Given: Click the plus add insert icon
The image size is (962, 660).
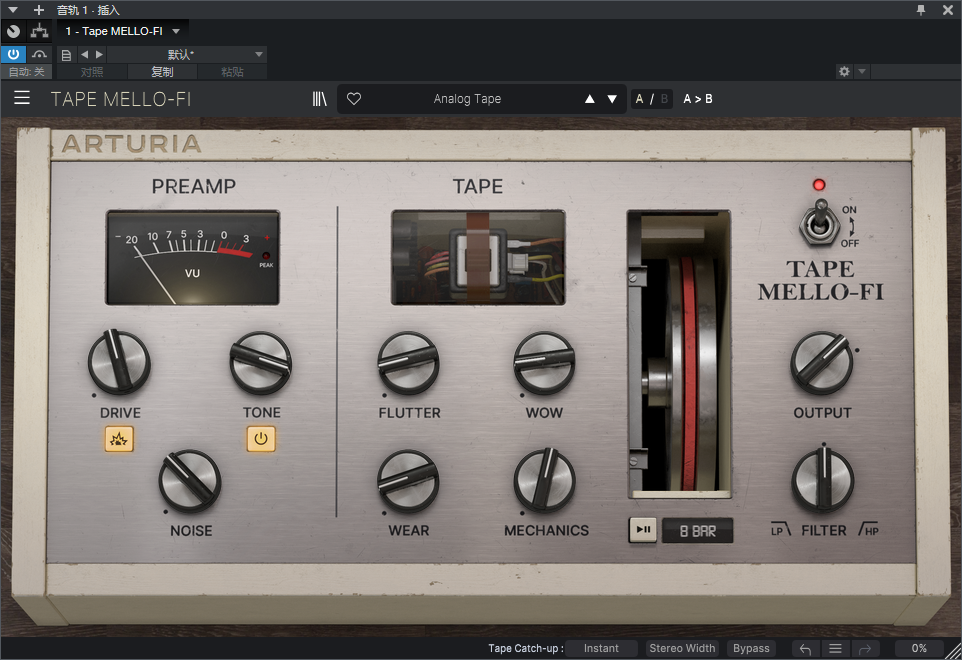Looking at the screenshot, I should point(39,10).
